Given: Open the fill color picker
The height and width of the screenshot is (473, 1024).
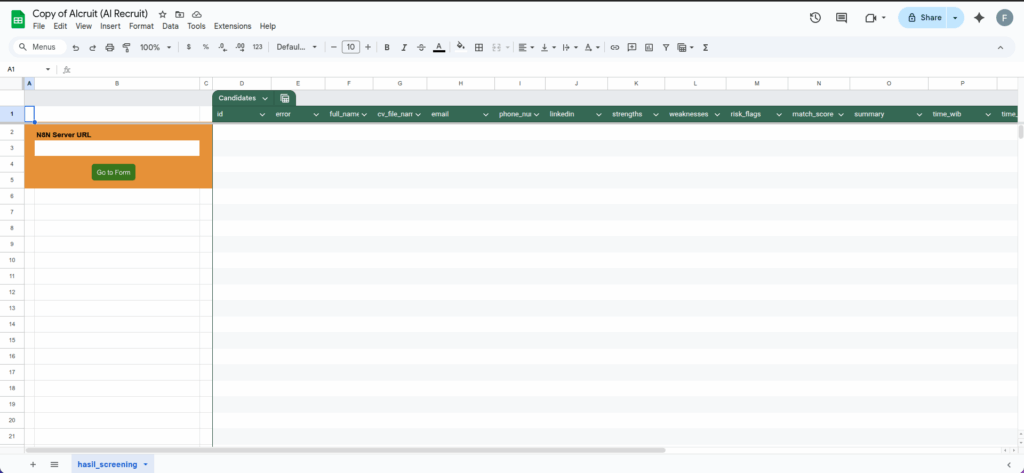Looking at the screenshot, I should point(460,47).
